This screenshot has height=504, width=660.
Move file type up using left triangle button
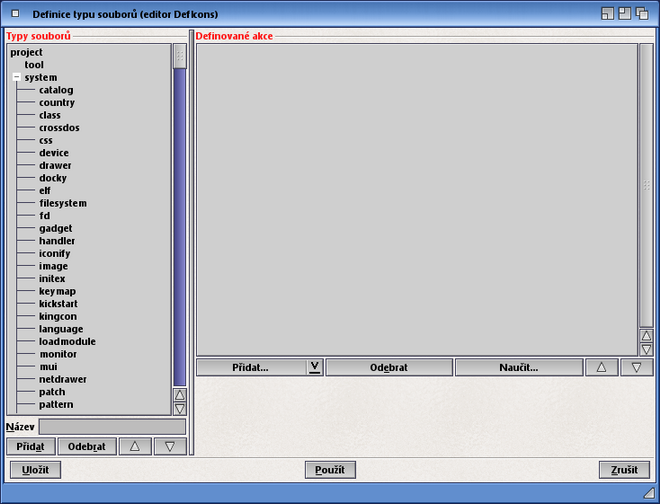tap(136, 446)
